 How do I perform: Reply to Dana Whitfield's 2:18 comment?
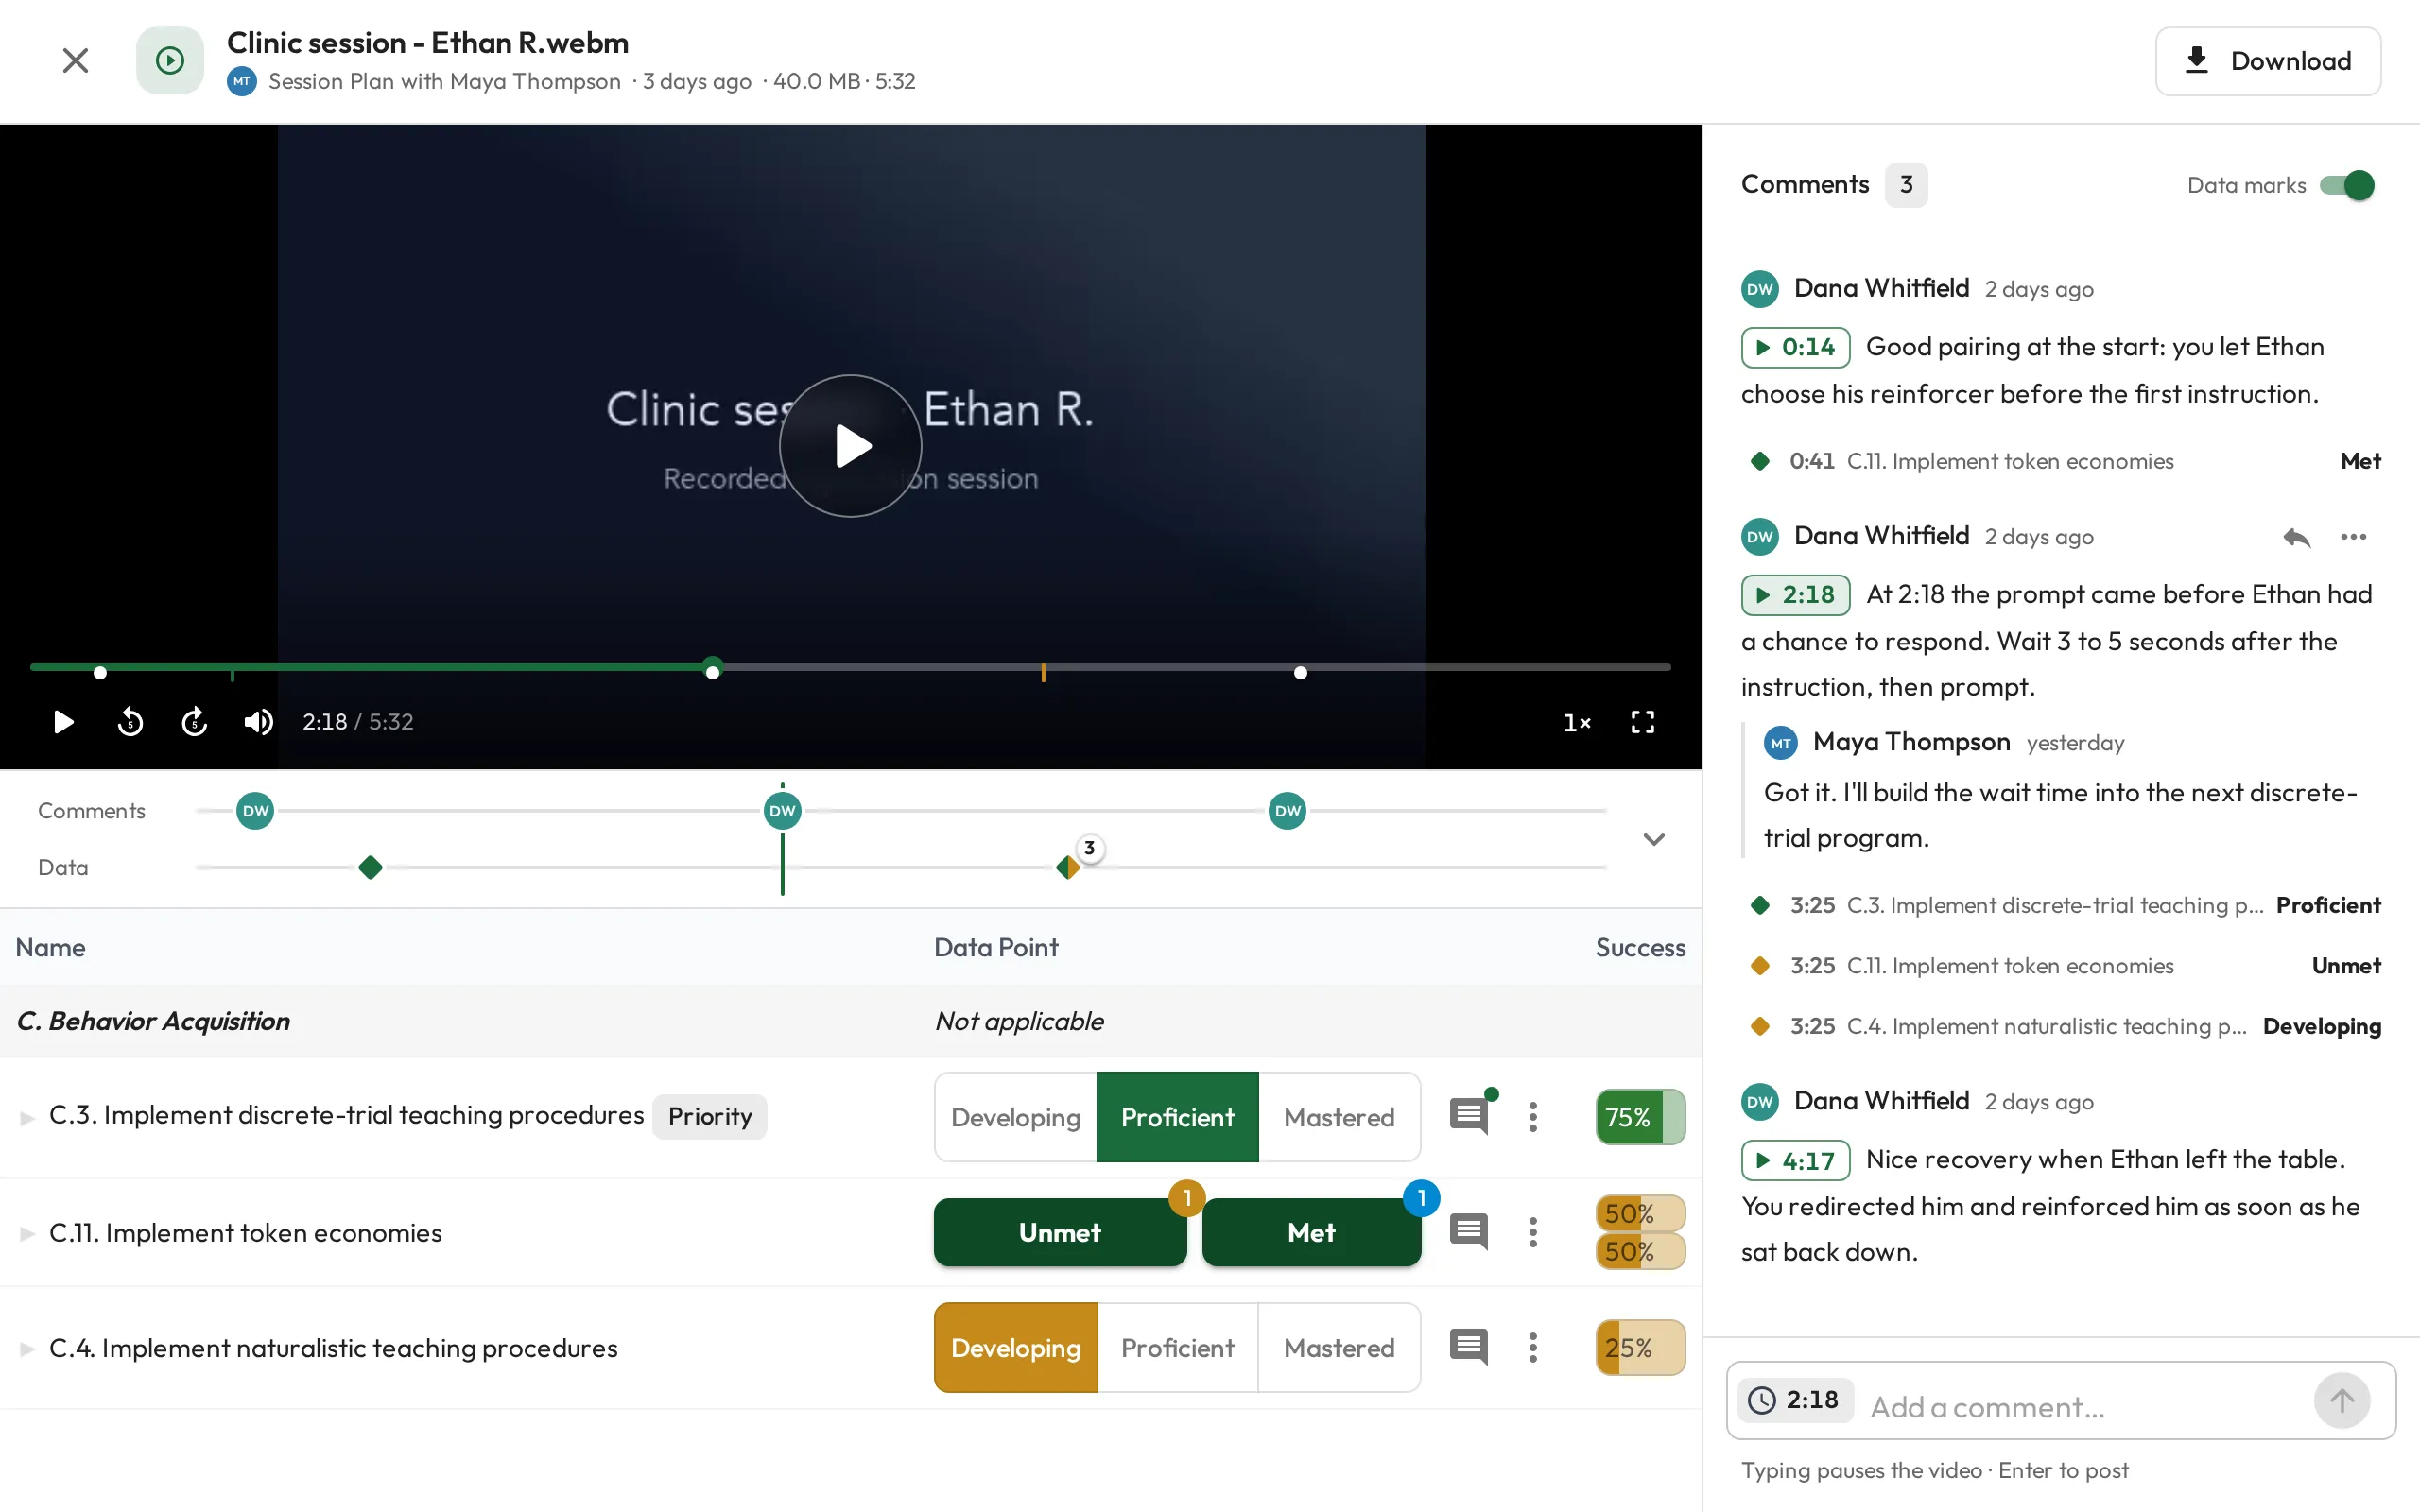(2297, 538)
